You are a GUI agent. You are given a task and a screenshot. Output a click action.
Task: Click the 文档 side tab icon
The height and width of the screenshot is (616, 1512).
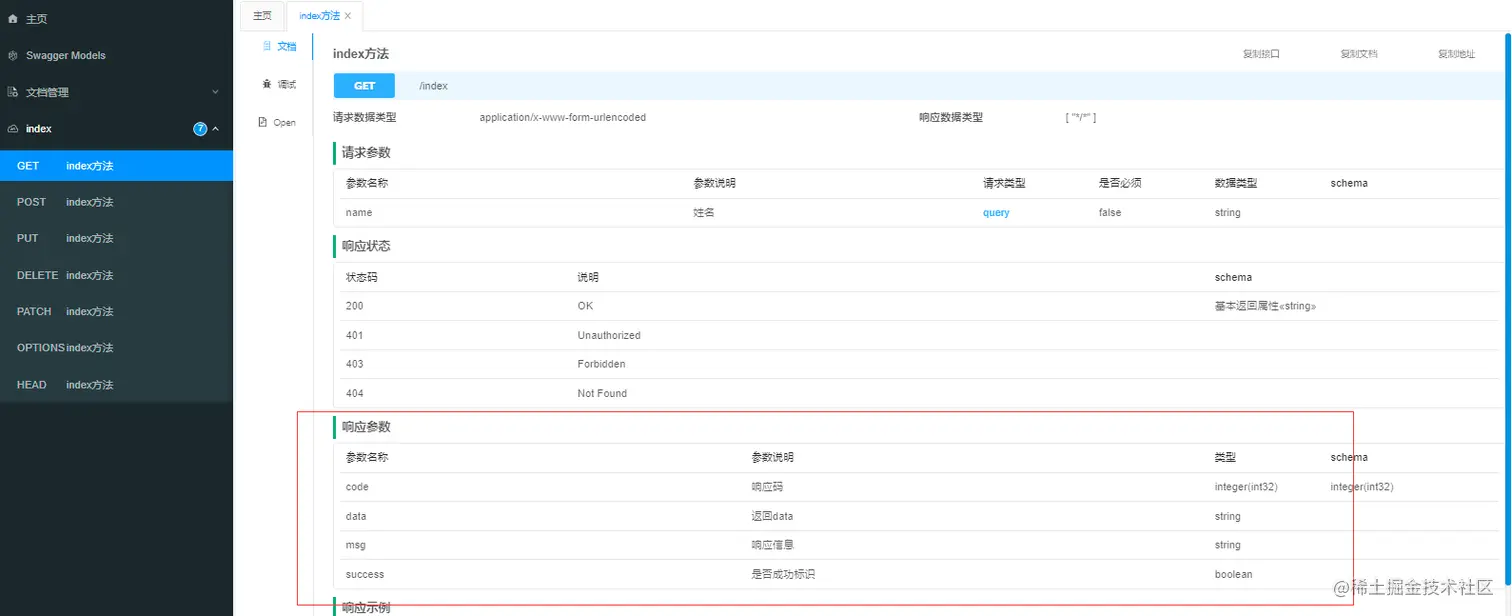pos(266,46)
